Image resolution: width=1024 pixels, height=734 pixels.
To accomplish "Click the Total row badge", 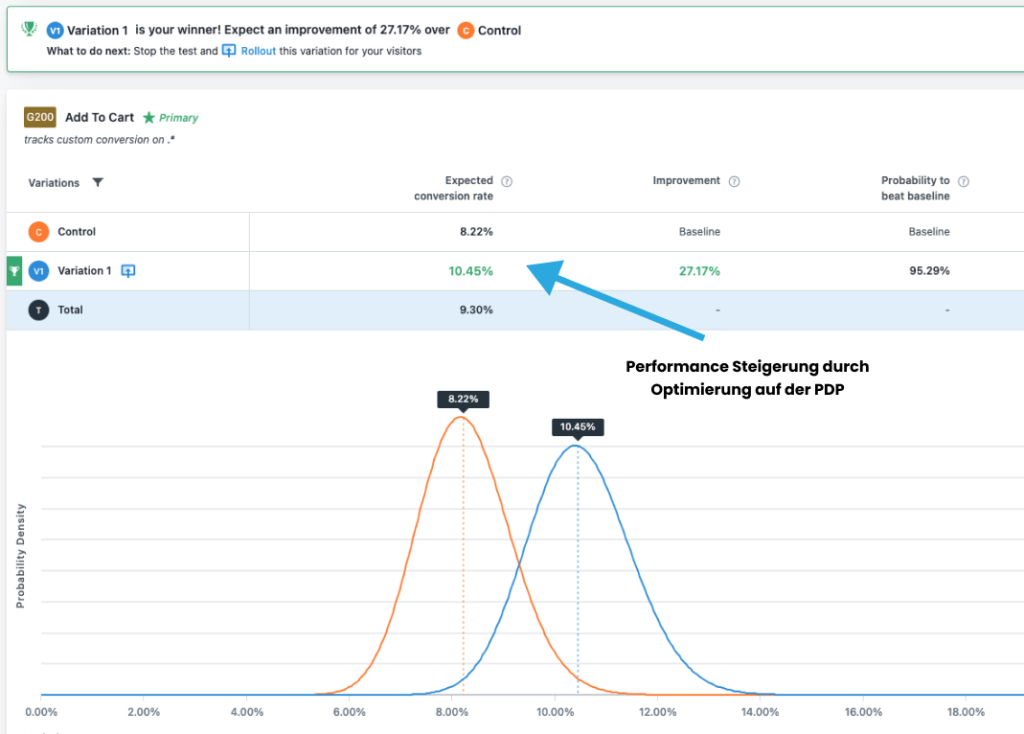I will click(x=38, y=310).
